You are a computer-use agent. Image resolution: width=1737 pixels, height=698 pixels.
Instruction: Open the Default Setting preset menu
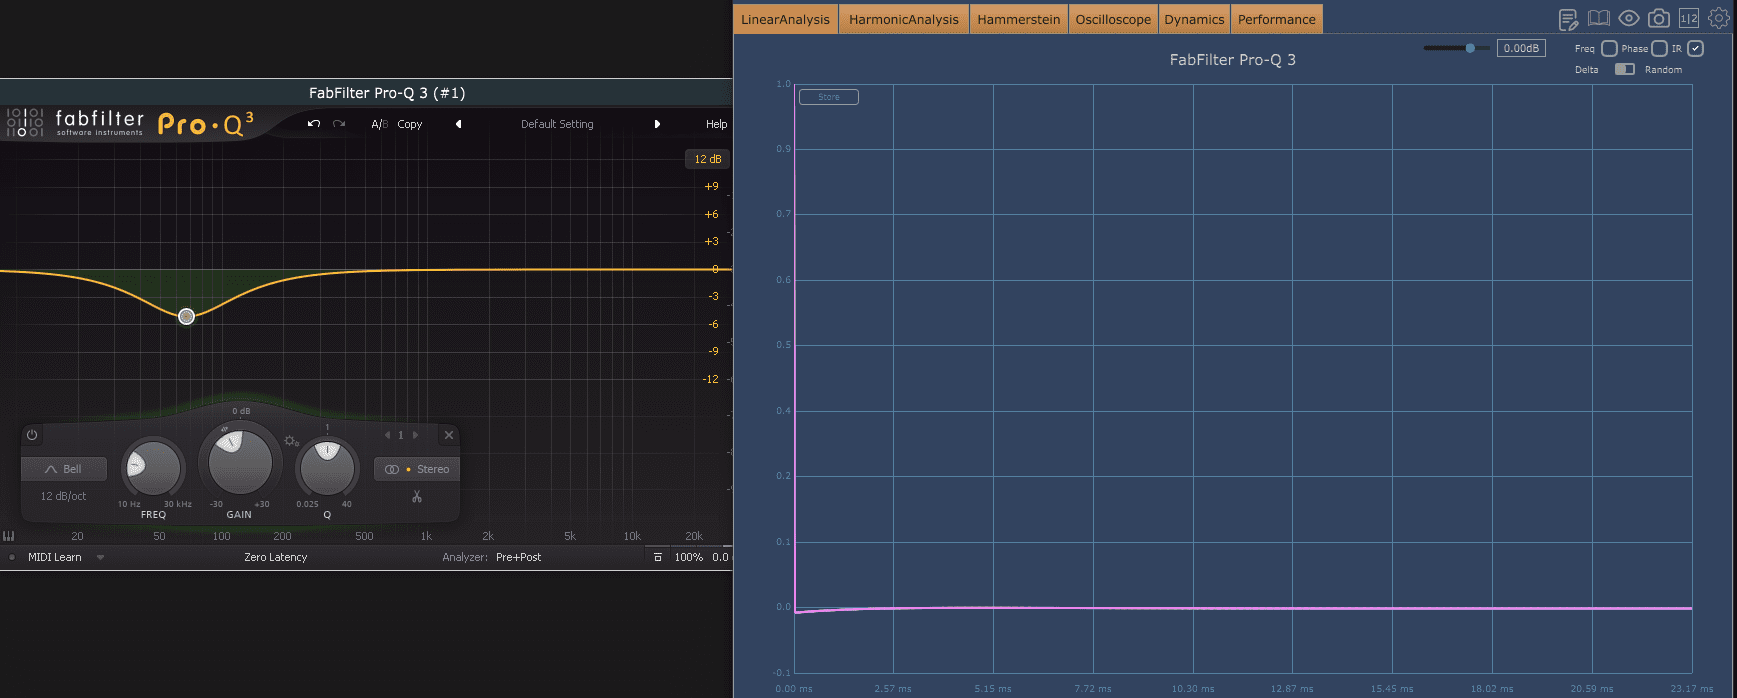point(557,124)
